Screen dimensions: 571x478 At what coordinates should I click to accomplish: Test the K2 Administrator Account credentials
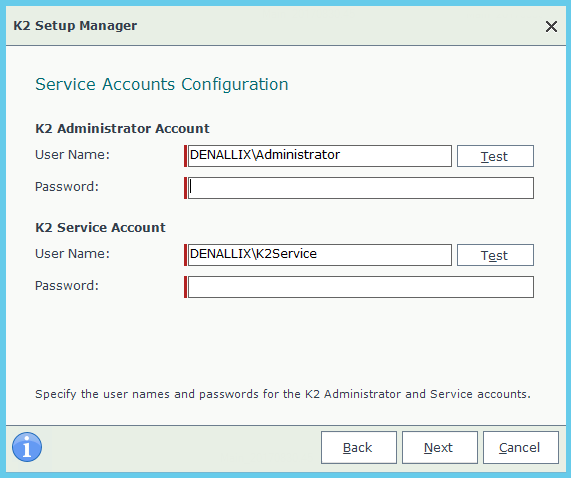click(495, 156)
